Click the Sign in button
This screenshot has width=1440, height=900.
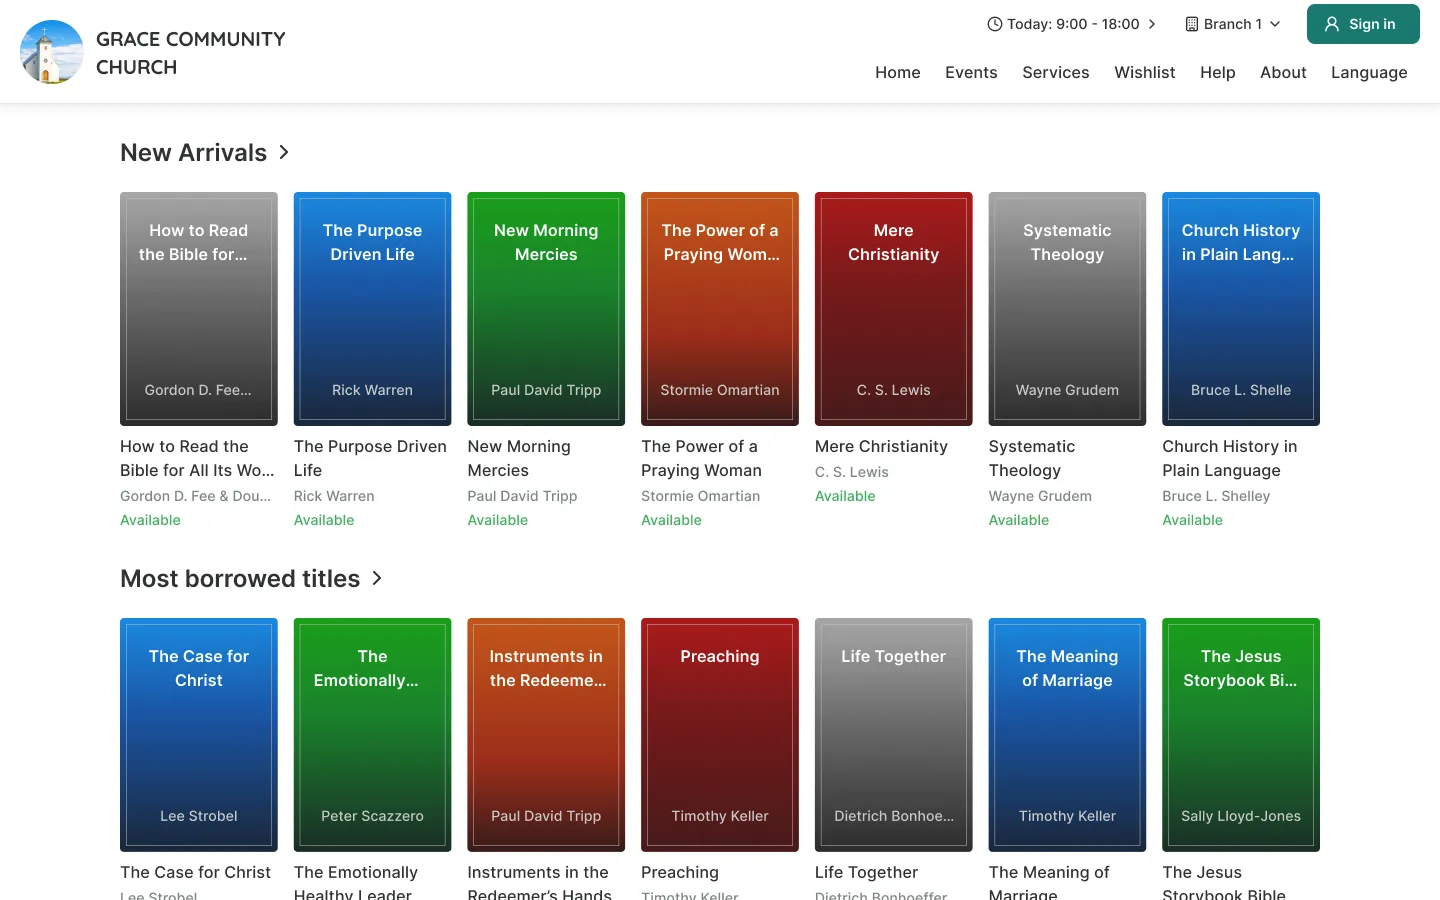click(1363, 24)
